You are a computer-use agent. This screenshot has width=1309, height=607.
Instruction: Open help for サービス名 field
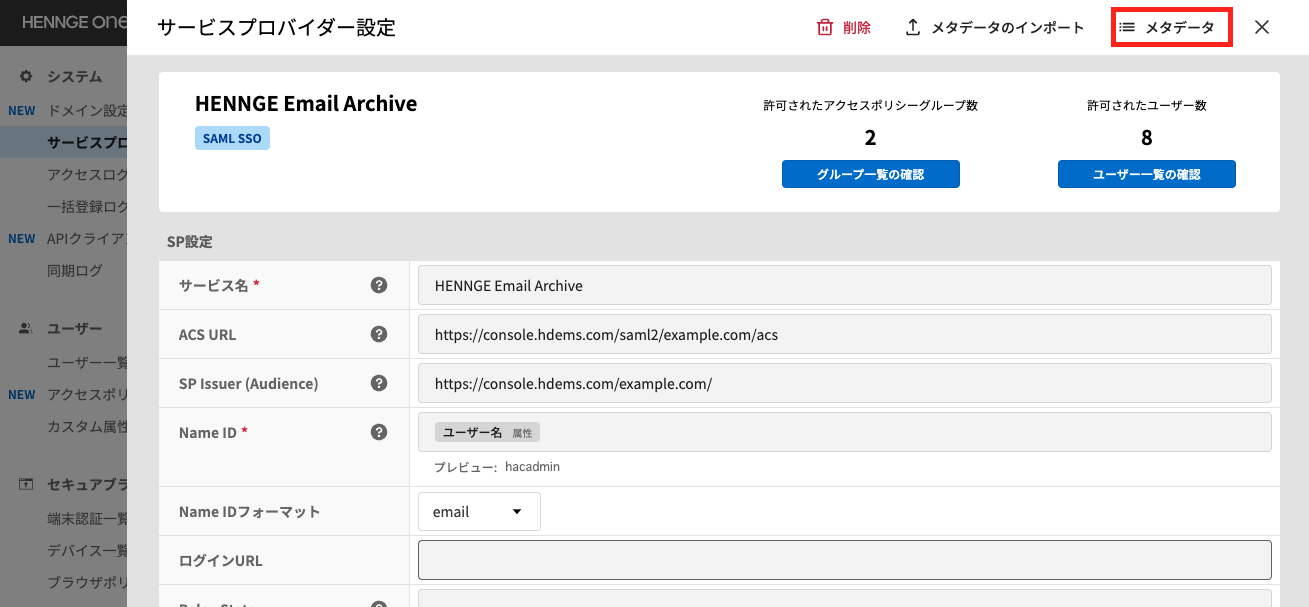coord(379,285)
